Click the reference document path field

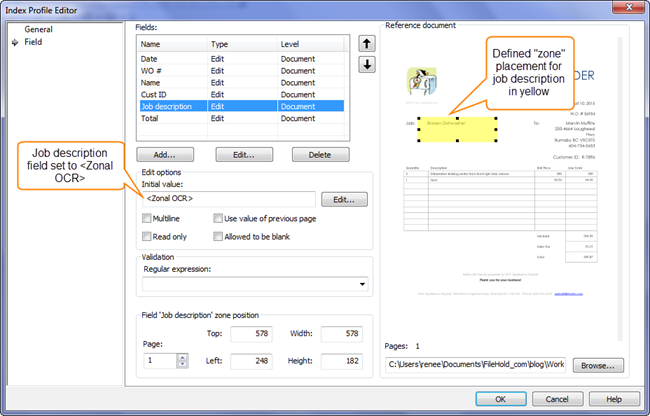point(475,365)
